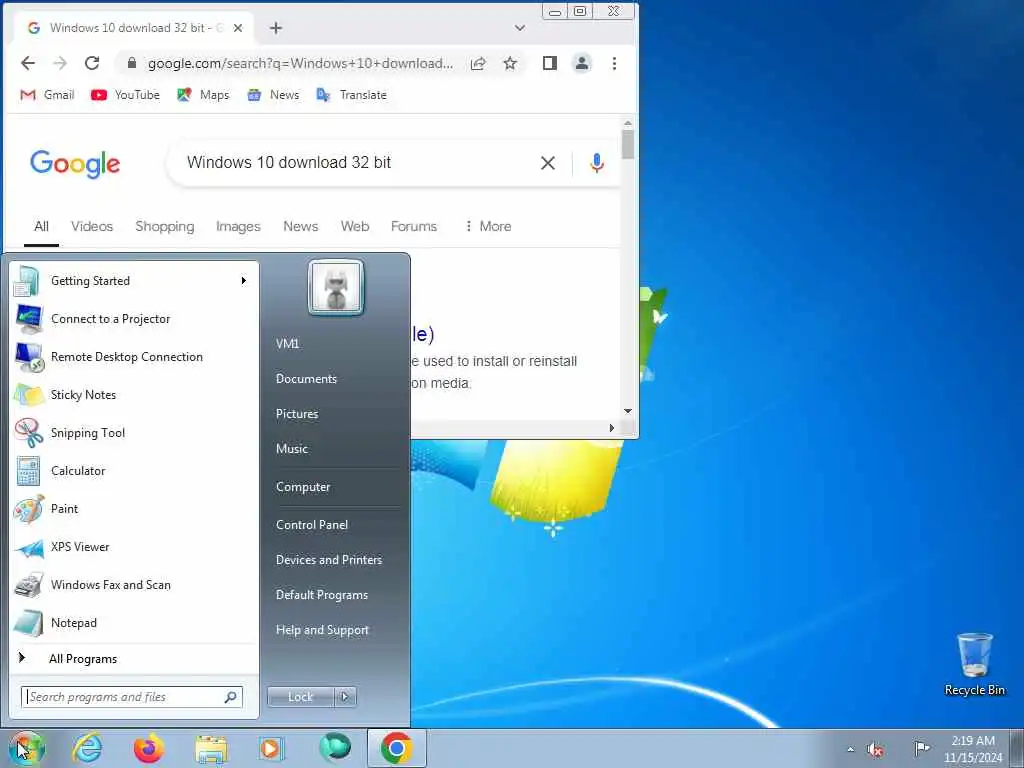Screen dimensions: 1024x768
Task: Reload the Chrome page
Action: pyautogui.click(x=92, y=63)
